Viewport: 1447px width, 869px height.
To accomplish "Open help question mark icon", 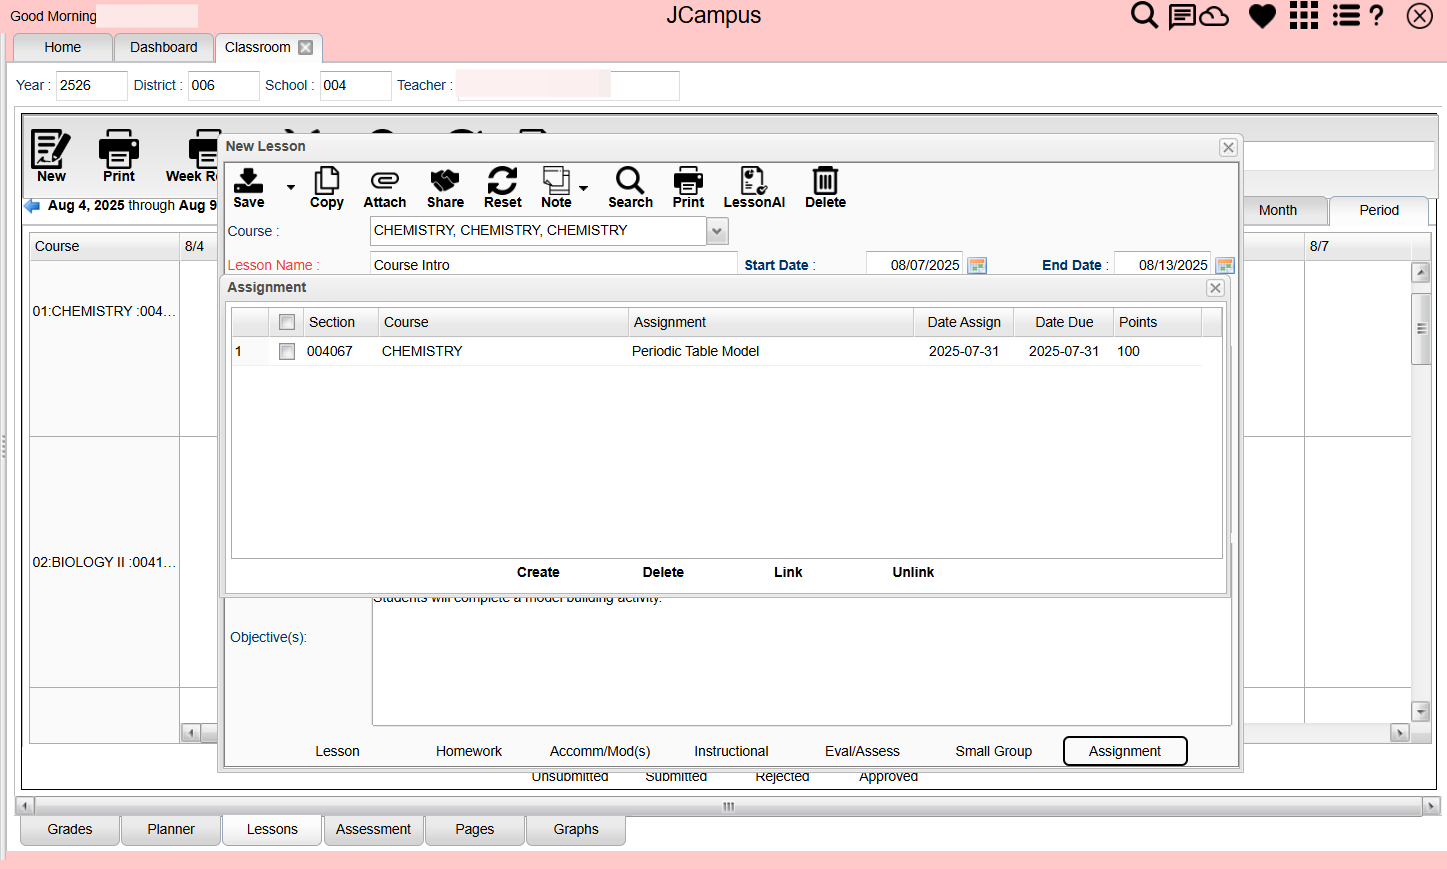I will click(x=1377, y=15).
